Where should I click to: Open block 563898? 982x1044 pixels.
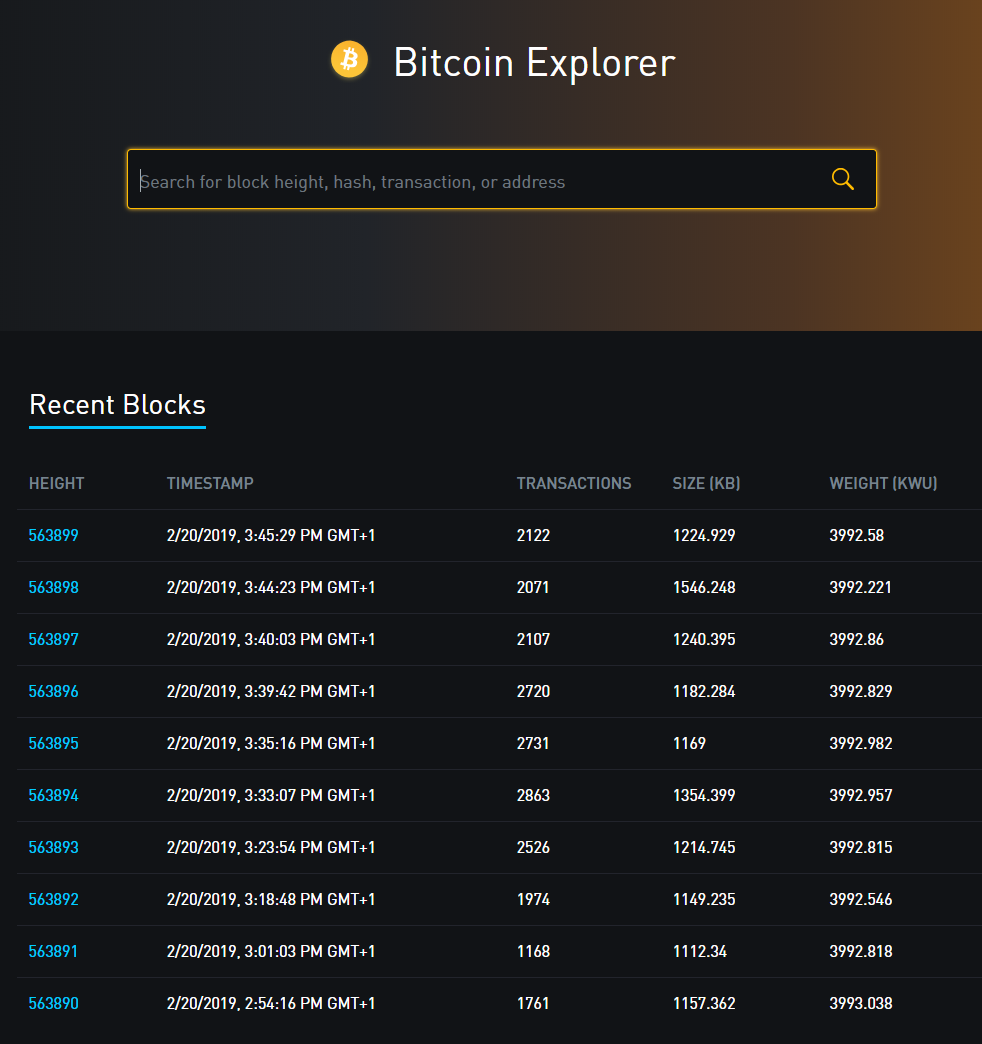[53, 587]
